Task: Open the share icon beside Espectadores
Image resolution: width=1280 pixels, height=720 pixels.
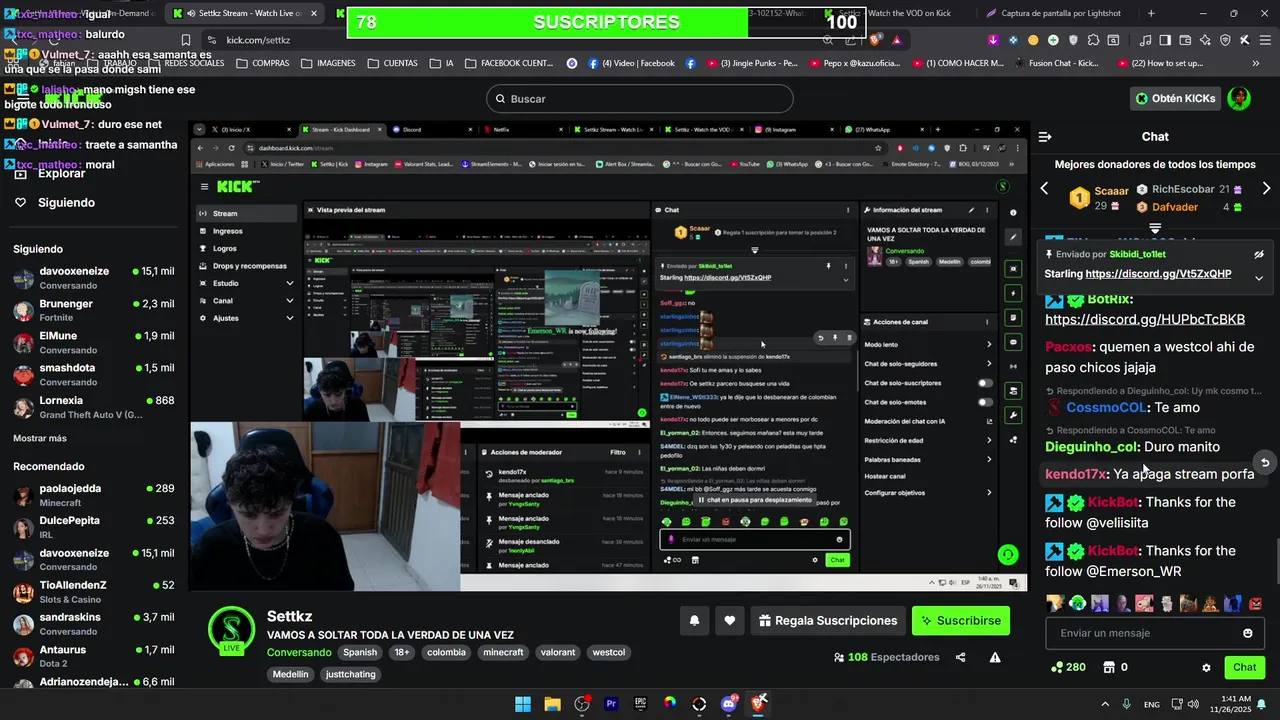Action: point(961,657)
